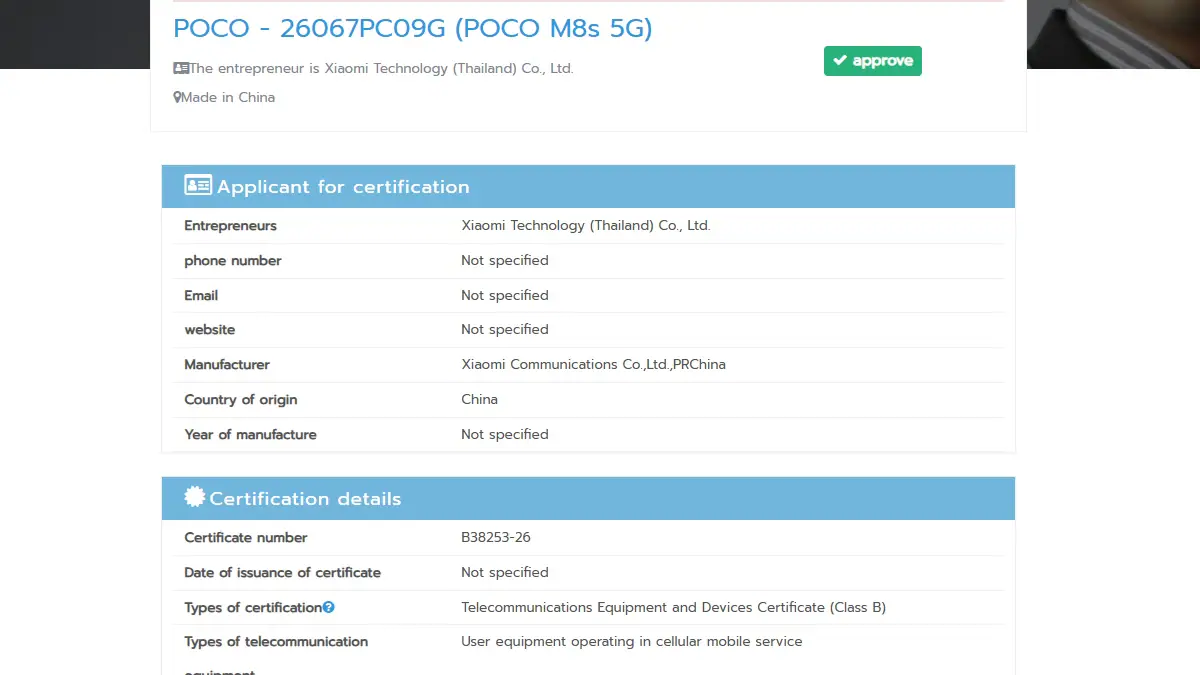Image resolution: width=1200 pixels, height=675 pixels.
Task: Select certificate number B38253-26
Action: tap(496, 538)
